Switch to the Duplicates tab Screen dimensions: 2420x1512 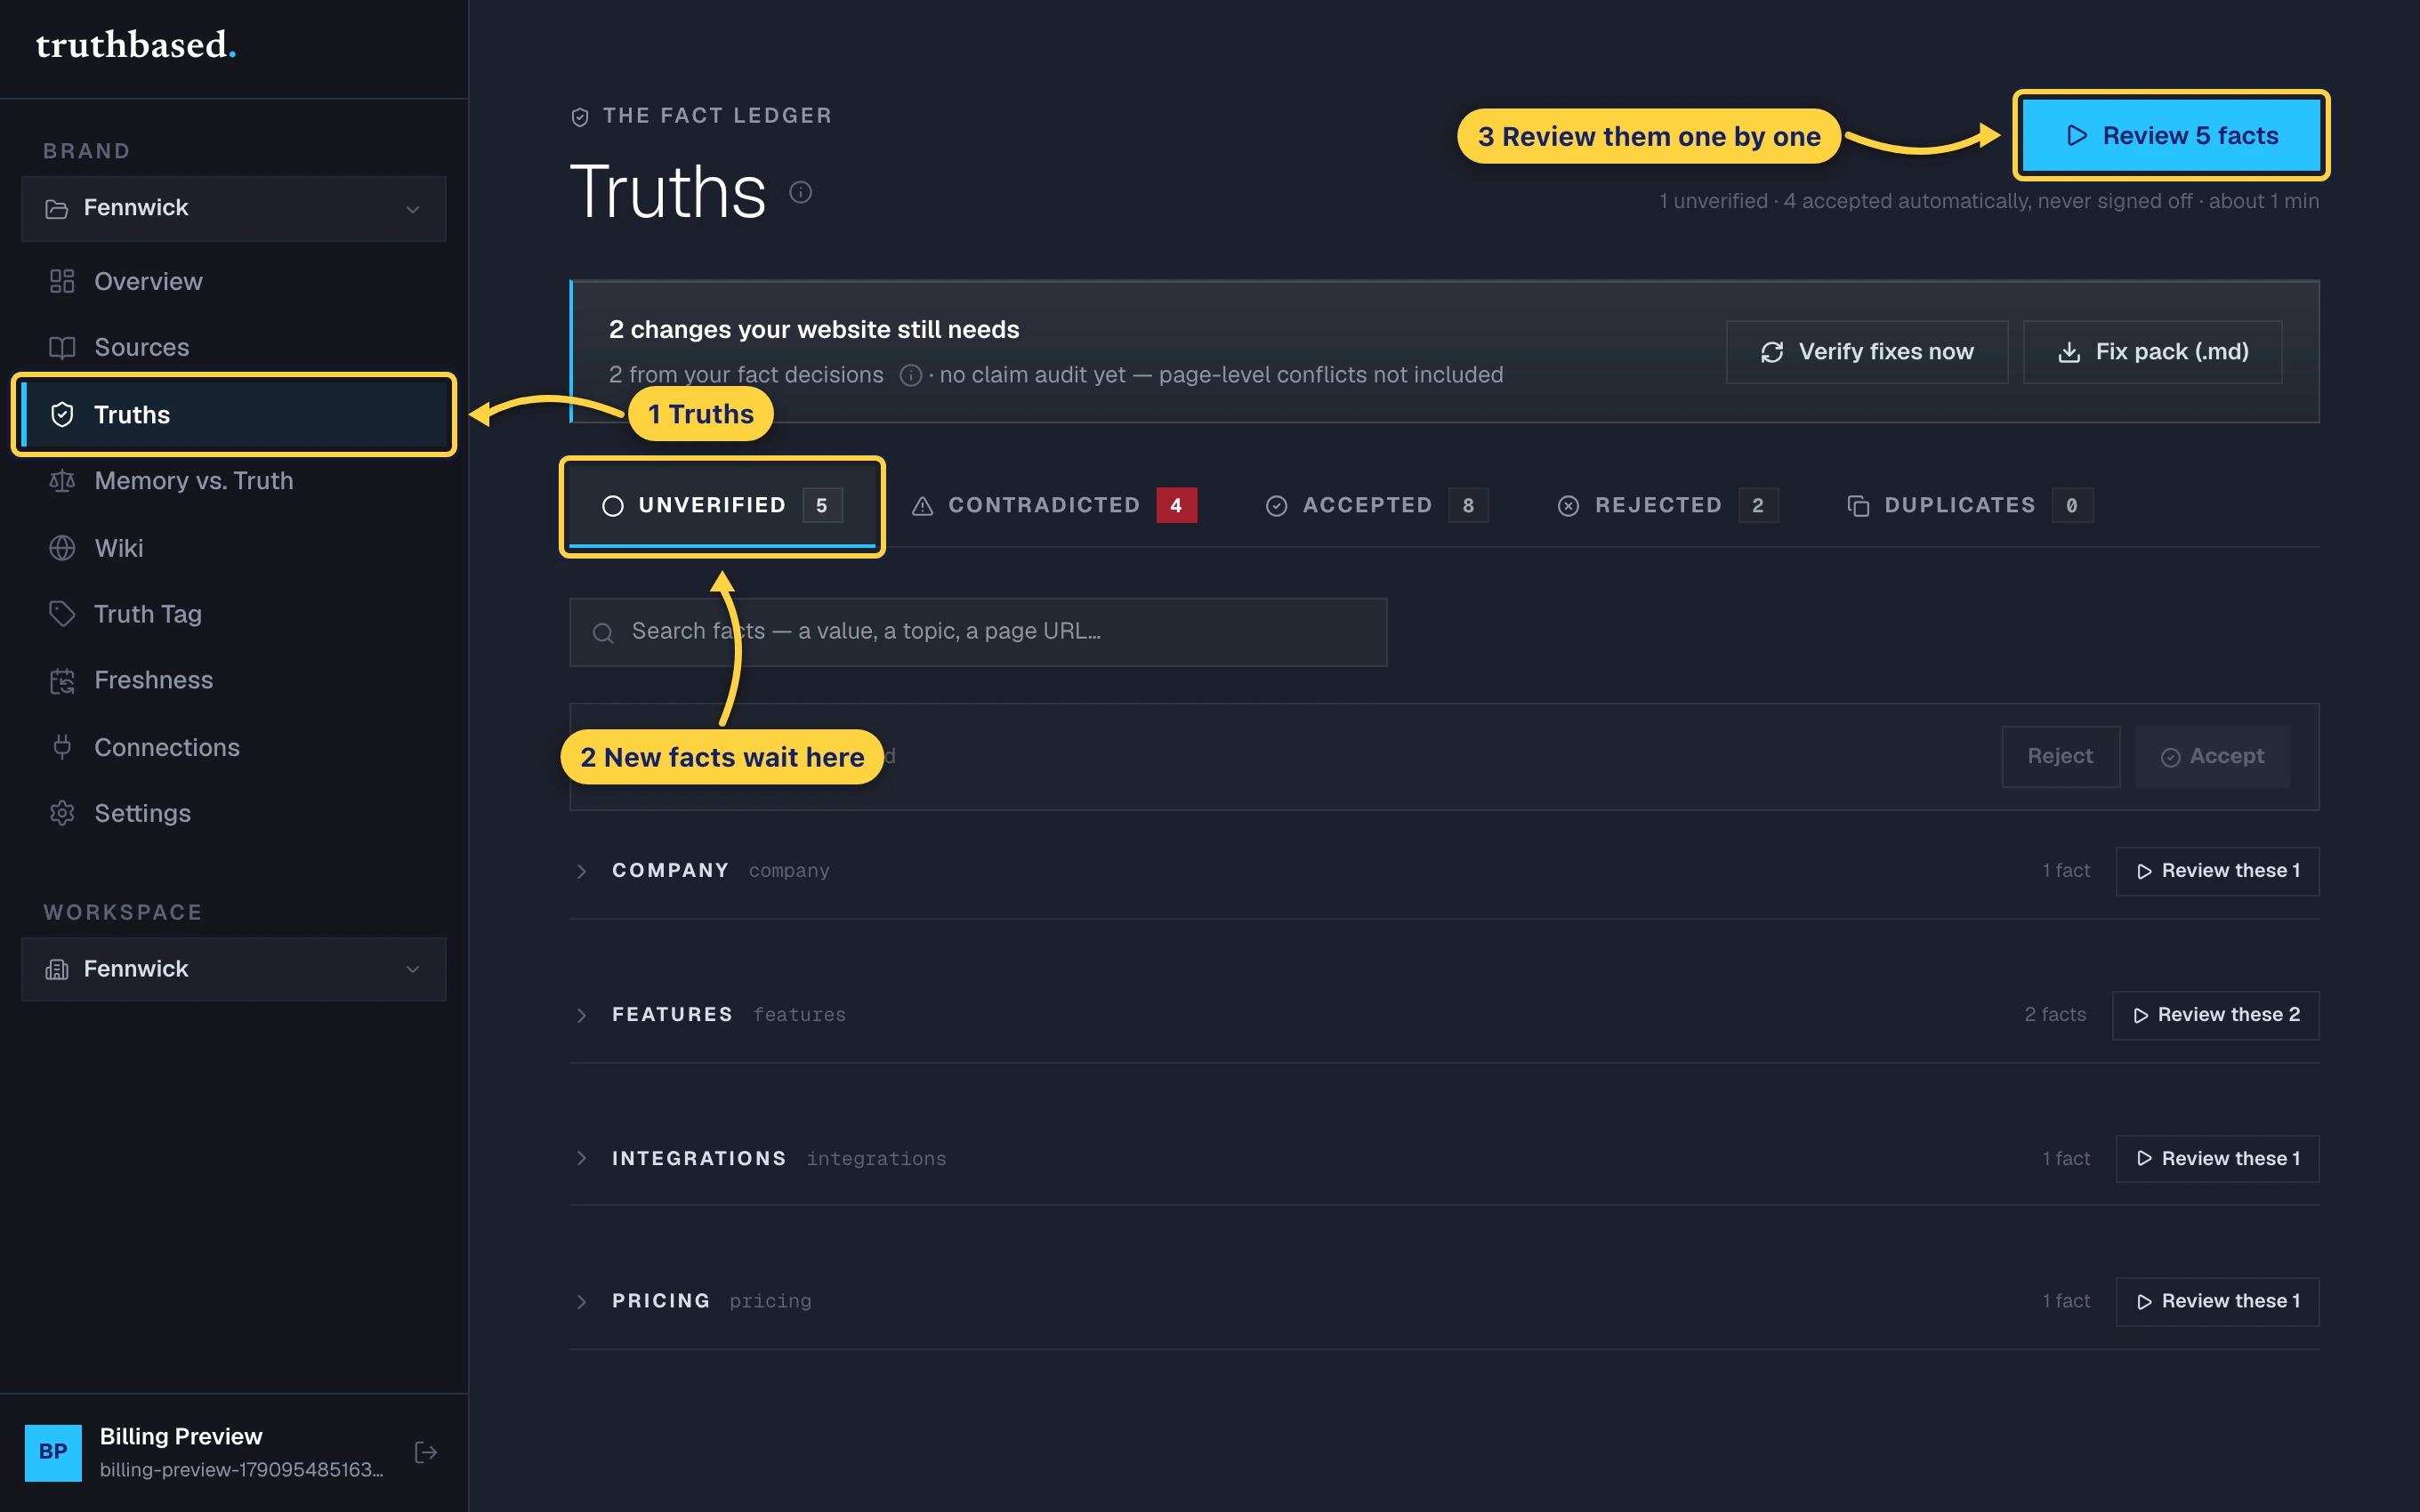(x=1970, y=506)
